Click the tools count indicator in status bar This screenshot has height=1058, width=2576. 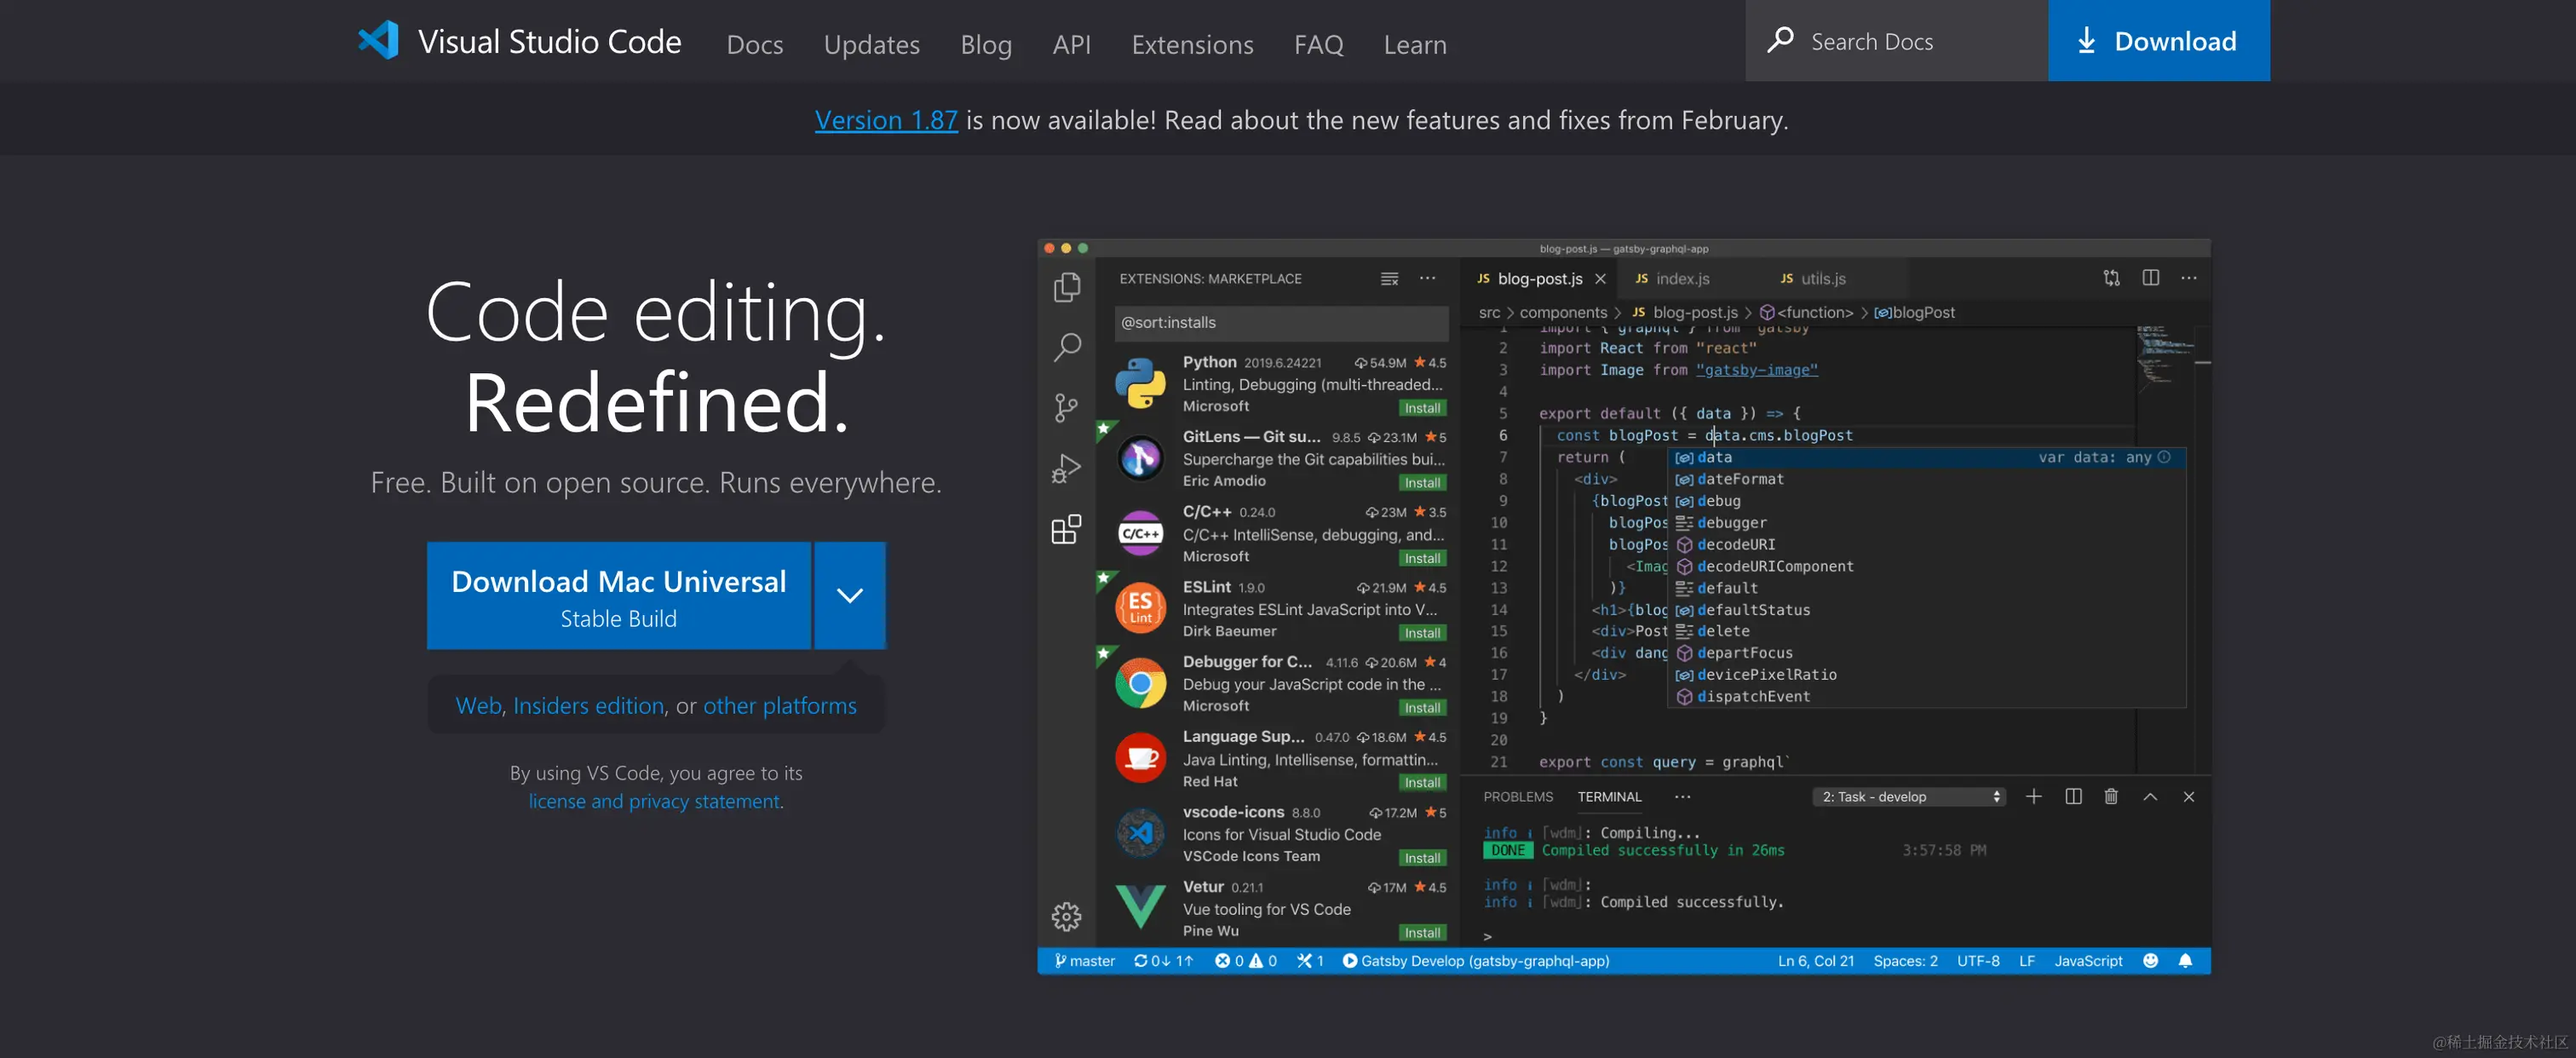[x=1310, y=961]
